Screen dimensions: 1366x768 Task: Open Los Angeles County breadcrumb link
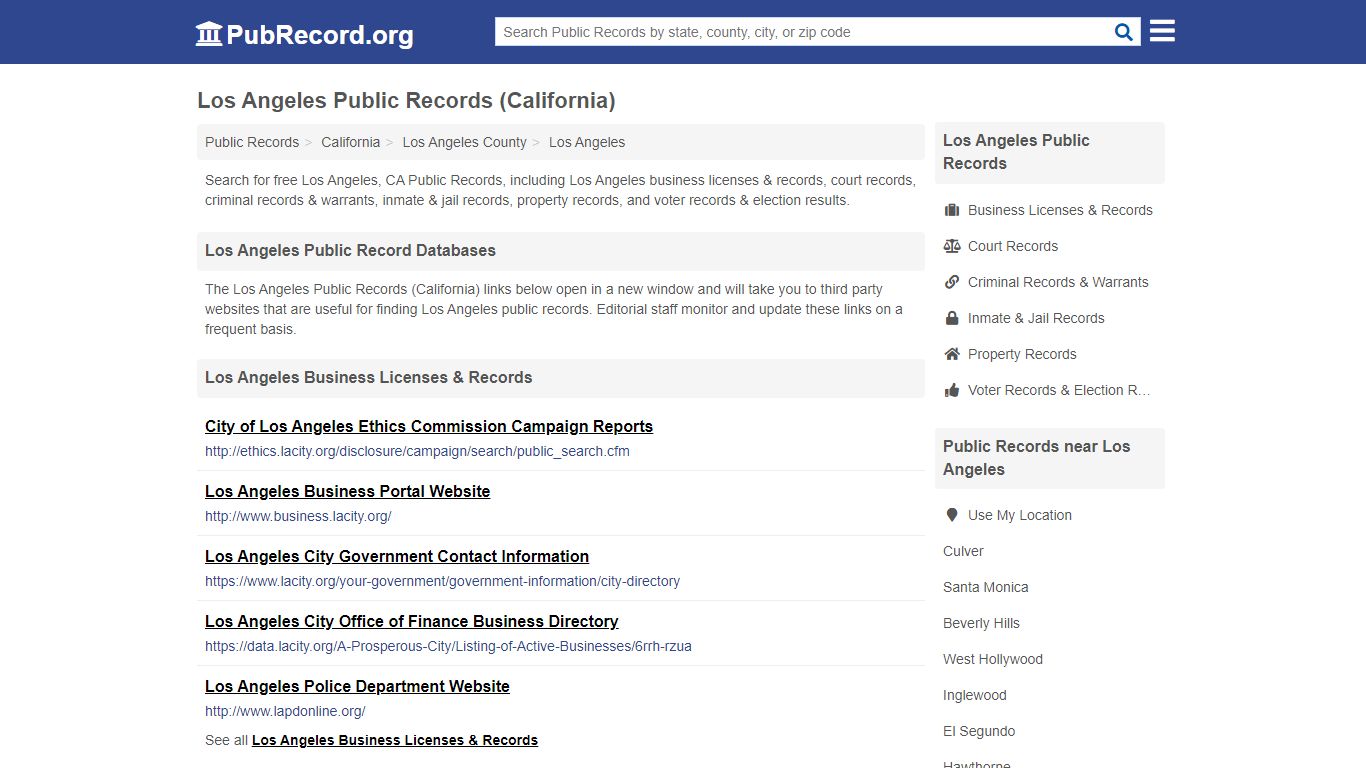[464, 142]
